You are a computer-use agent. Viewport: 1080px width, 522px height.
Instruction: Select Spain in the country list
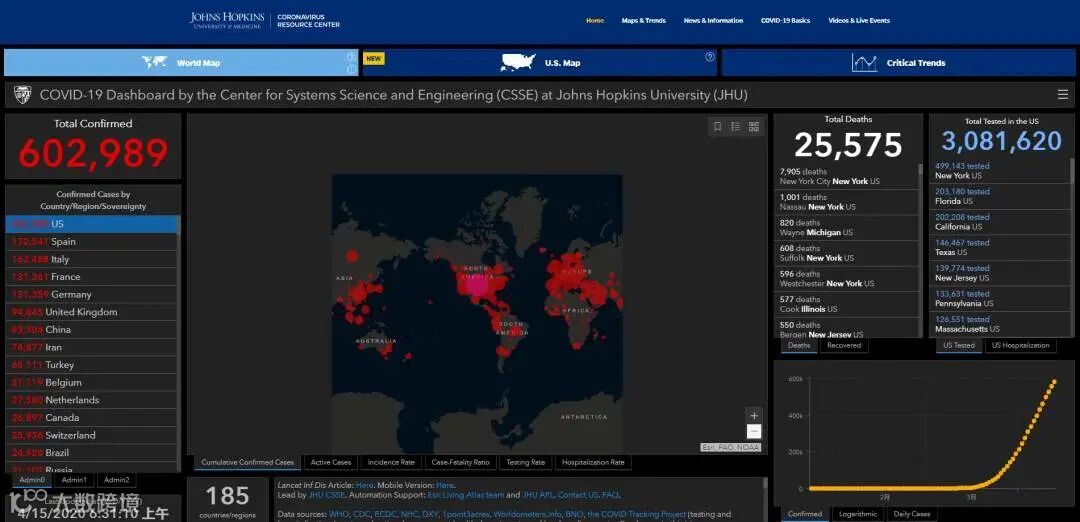(92, 242)
